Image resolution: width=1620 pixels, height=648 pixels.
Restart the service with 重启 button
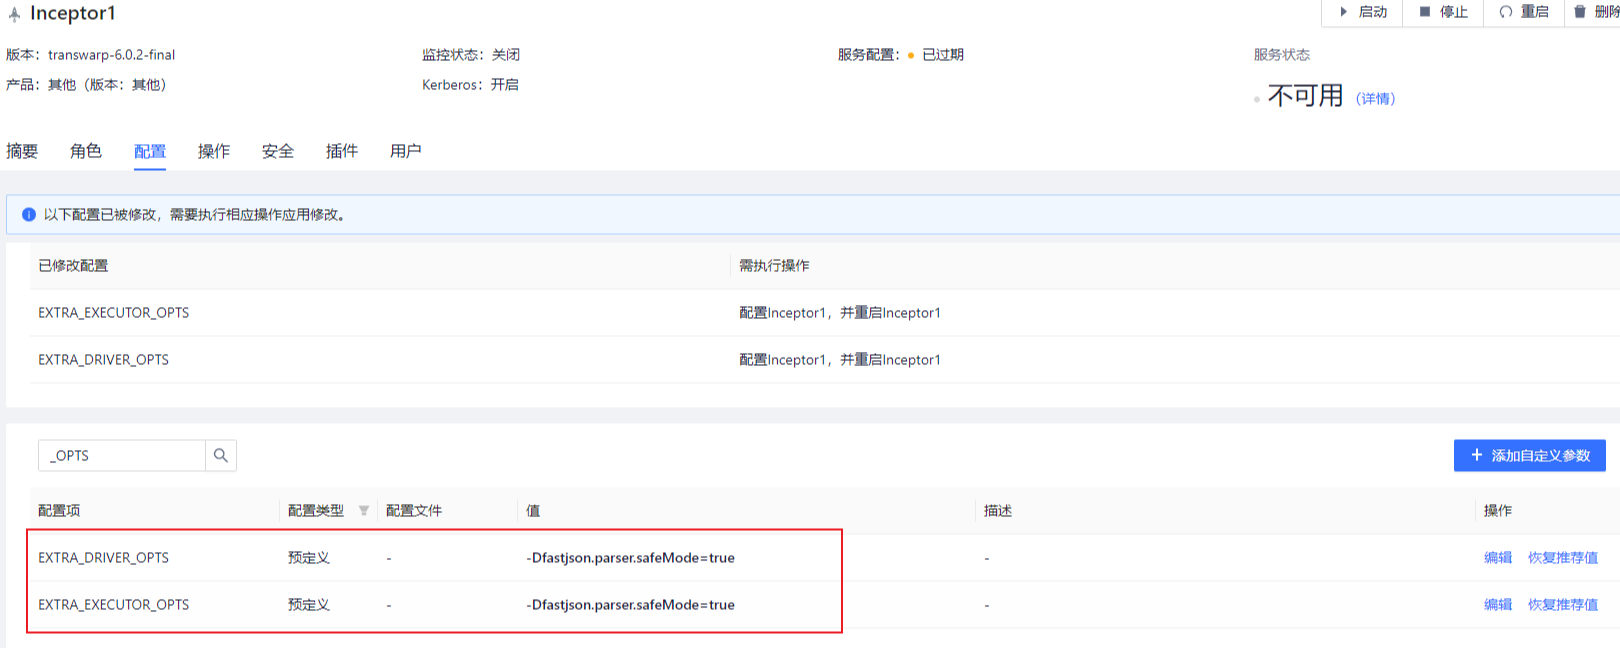click(x=1524, y=12)
